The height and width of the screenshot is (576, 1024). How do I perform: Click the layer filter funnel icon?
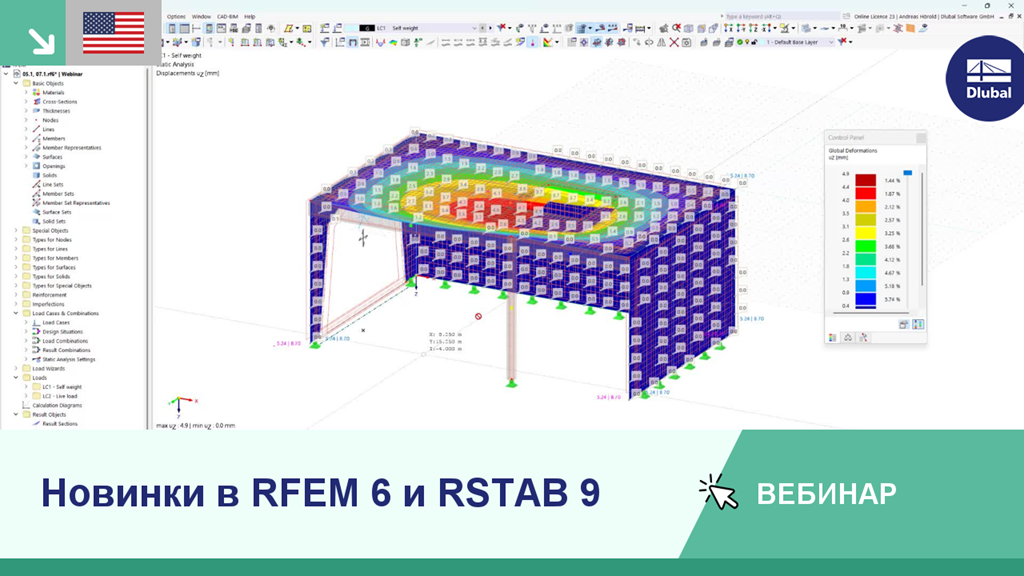tap(842, 42)
